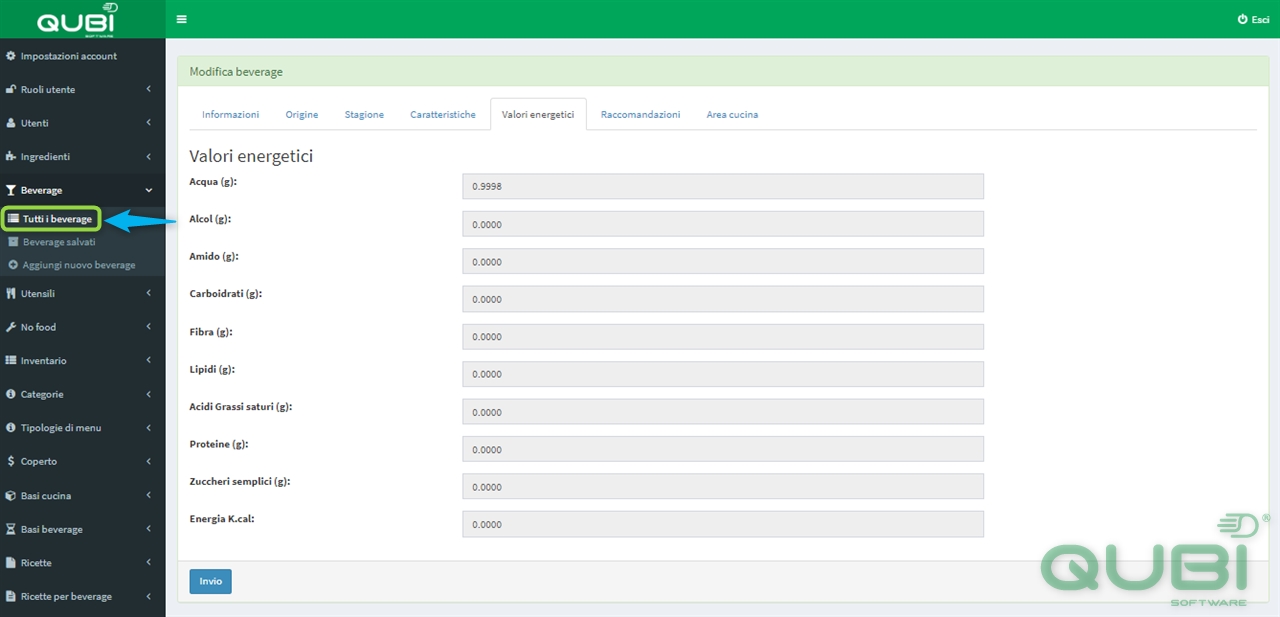The width and height of the screenshot is (1280, 617).
Task: Click the Categorie info icon
Action: pyautogui.click(x=11, y=395)
